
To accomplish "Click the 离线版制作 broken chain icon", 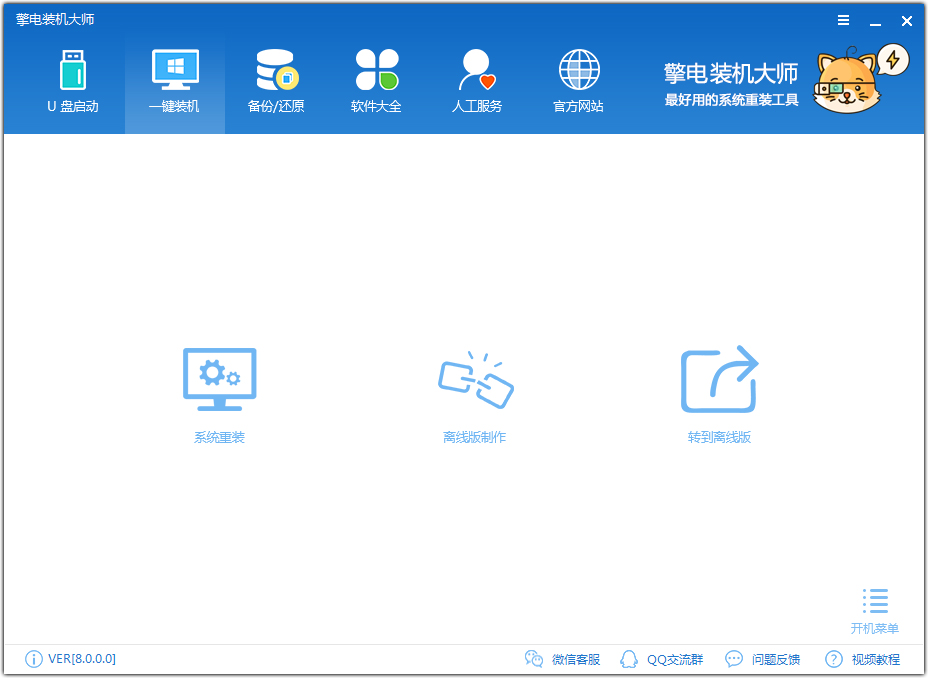I will 475,379.
